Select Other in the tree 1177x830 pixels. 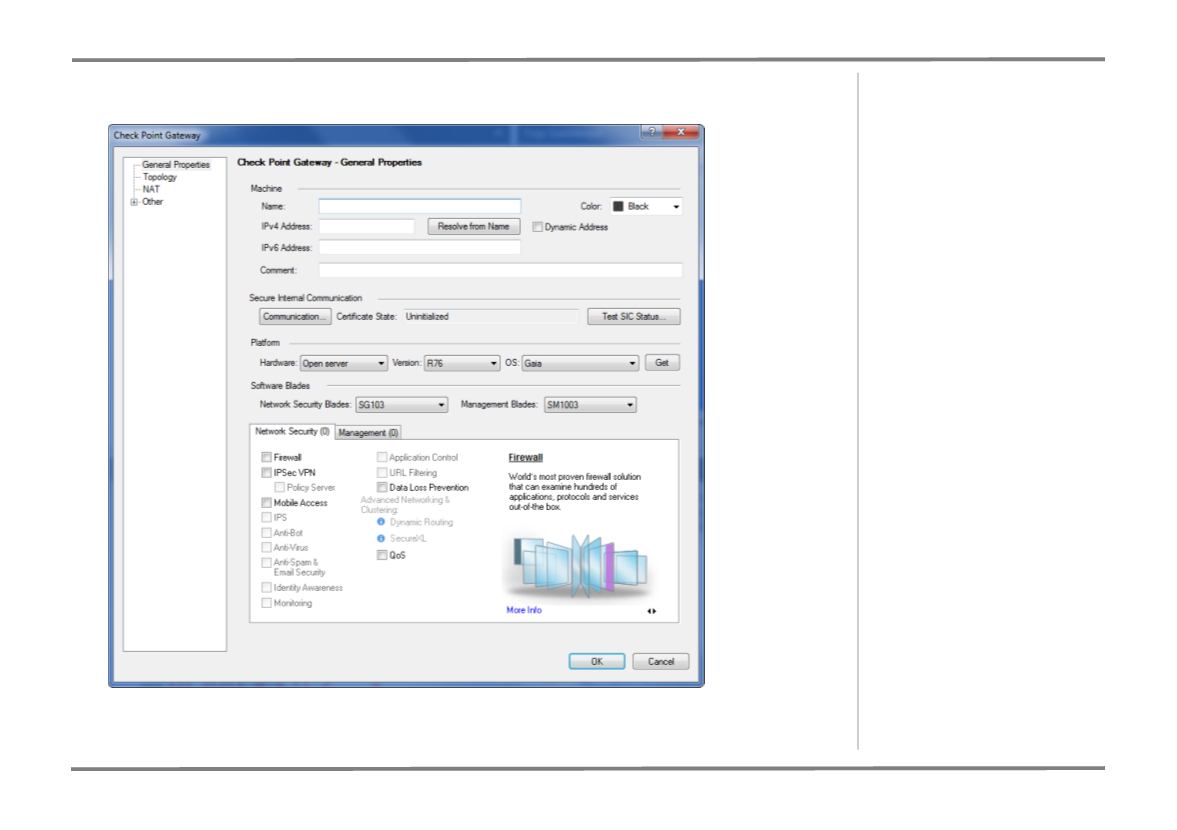[x=152, y=202]
